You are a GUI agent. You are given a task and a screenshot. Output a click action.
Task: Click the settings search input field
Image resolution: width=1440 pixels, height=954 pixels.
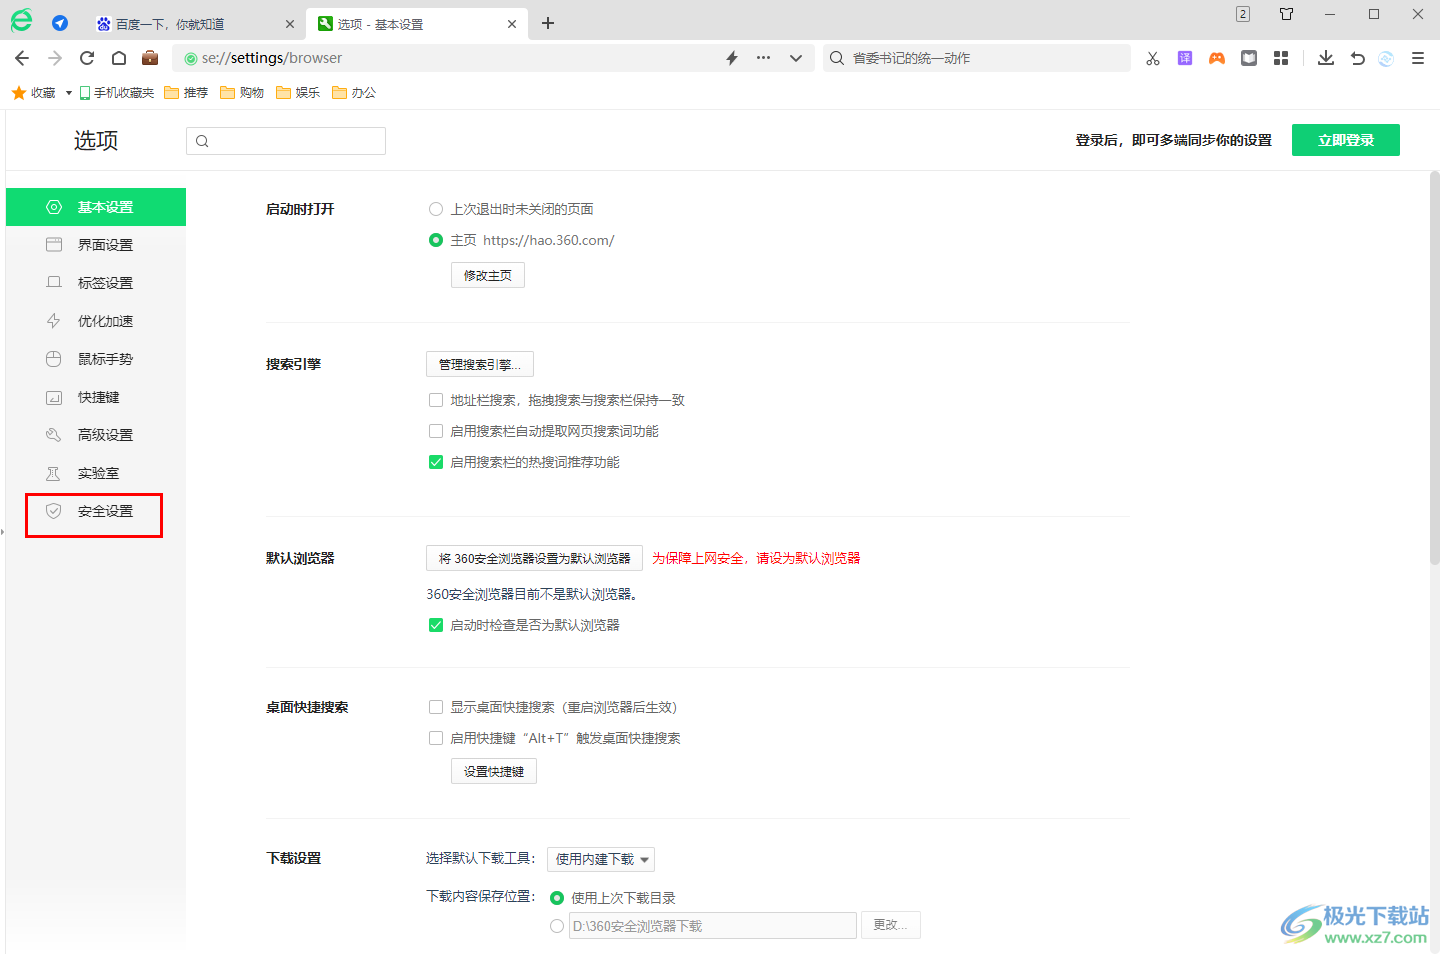point(286,141)
